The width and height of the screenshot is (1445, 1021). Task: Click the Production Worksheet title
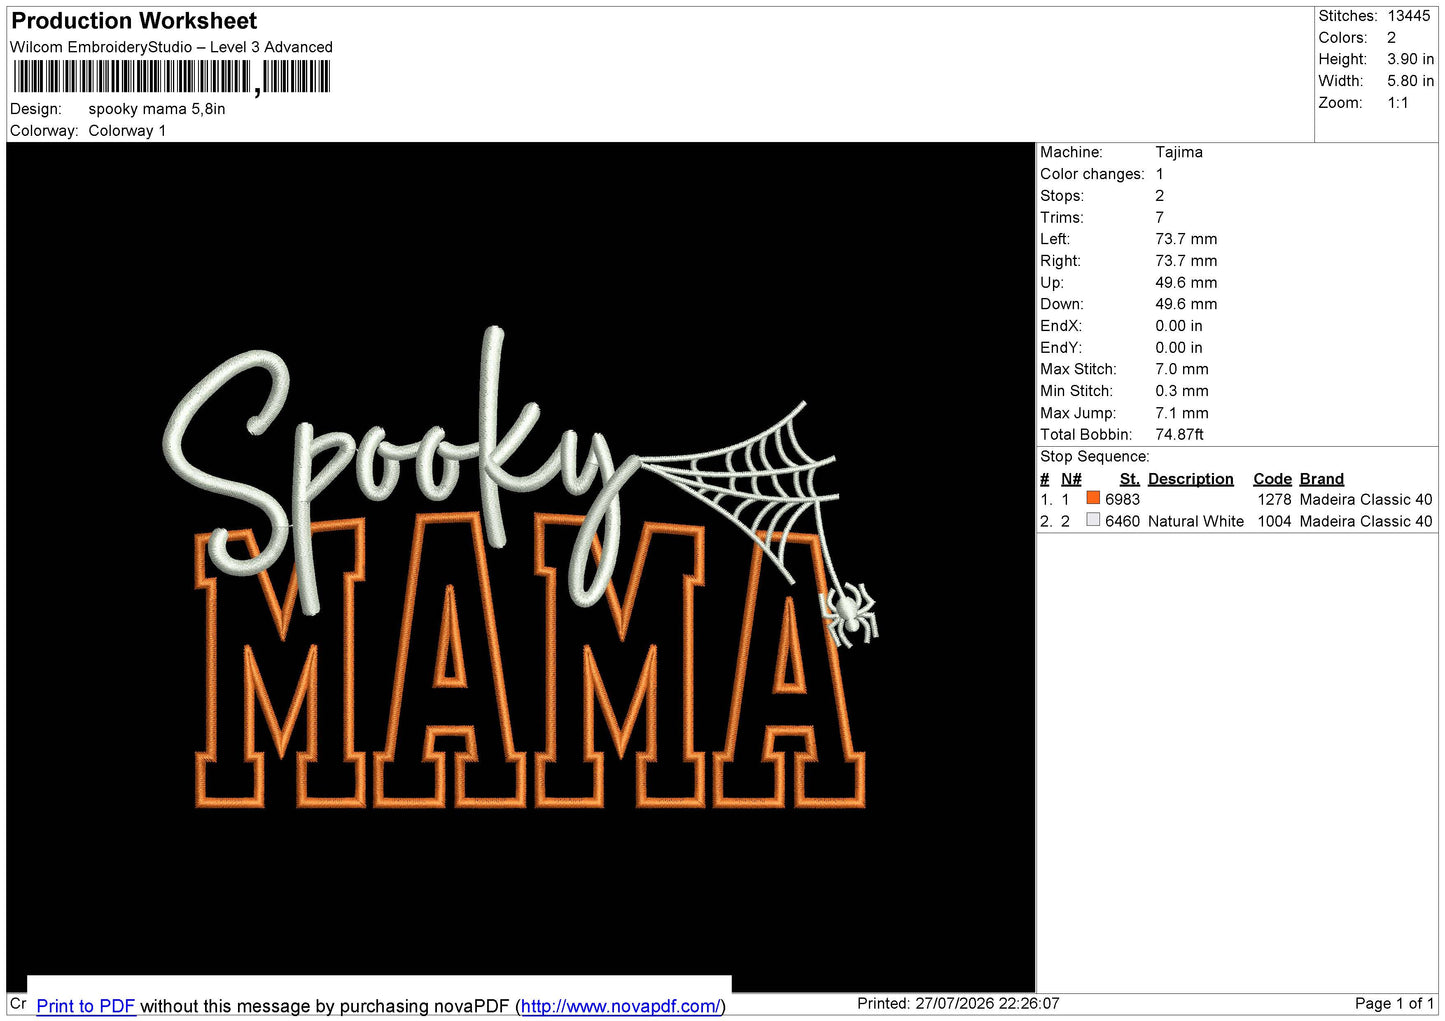coord(134,21)
